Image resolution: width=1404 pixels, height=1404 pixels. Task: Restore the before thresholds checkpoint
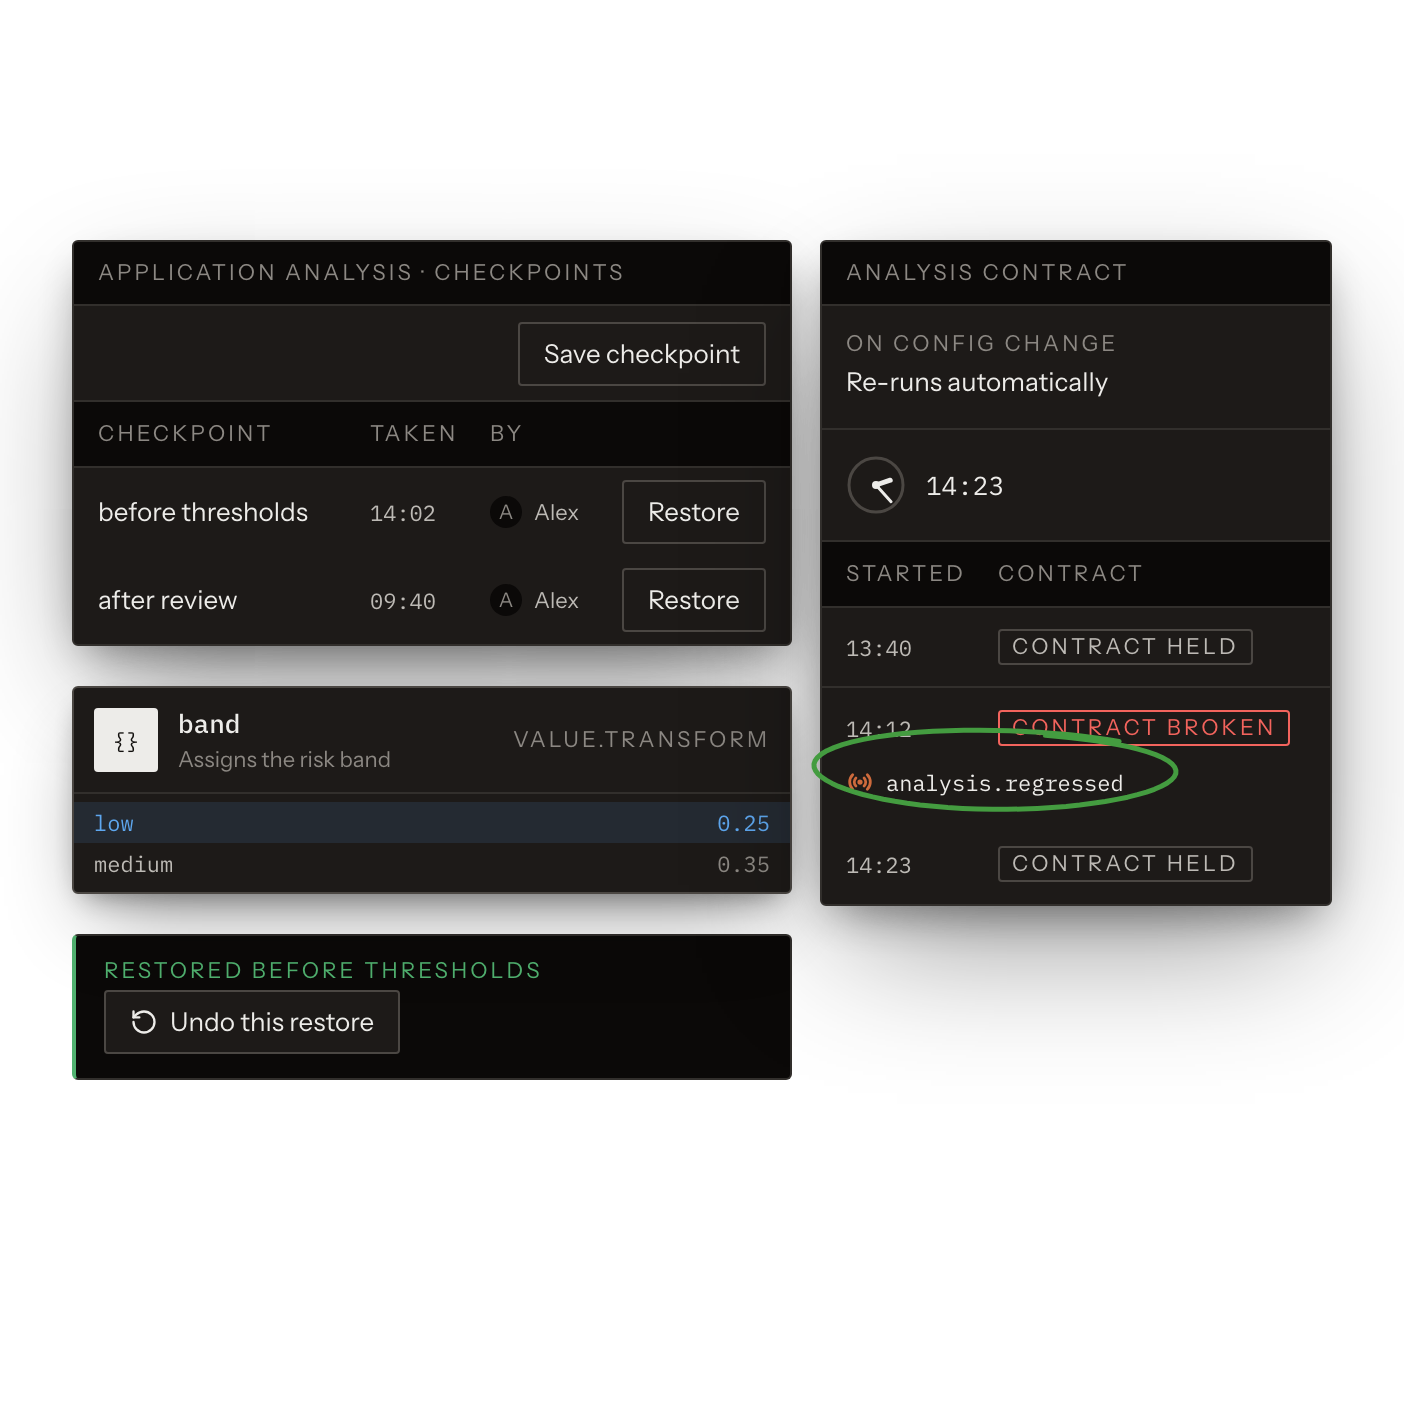pos(694,512)
